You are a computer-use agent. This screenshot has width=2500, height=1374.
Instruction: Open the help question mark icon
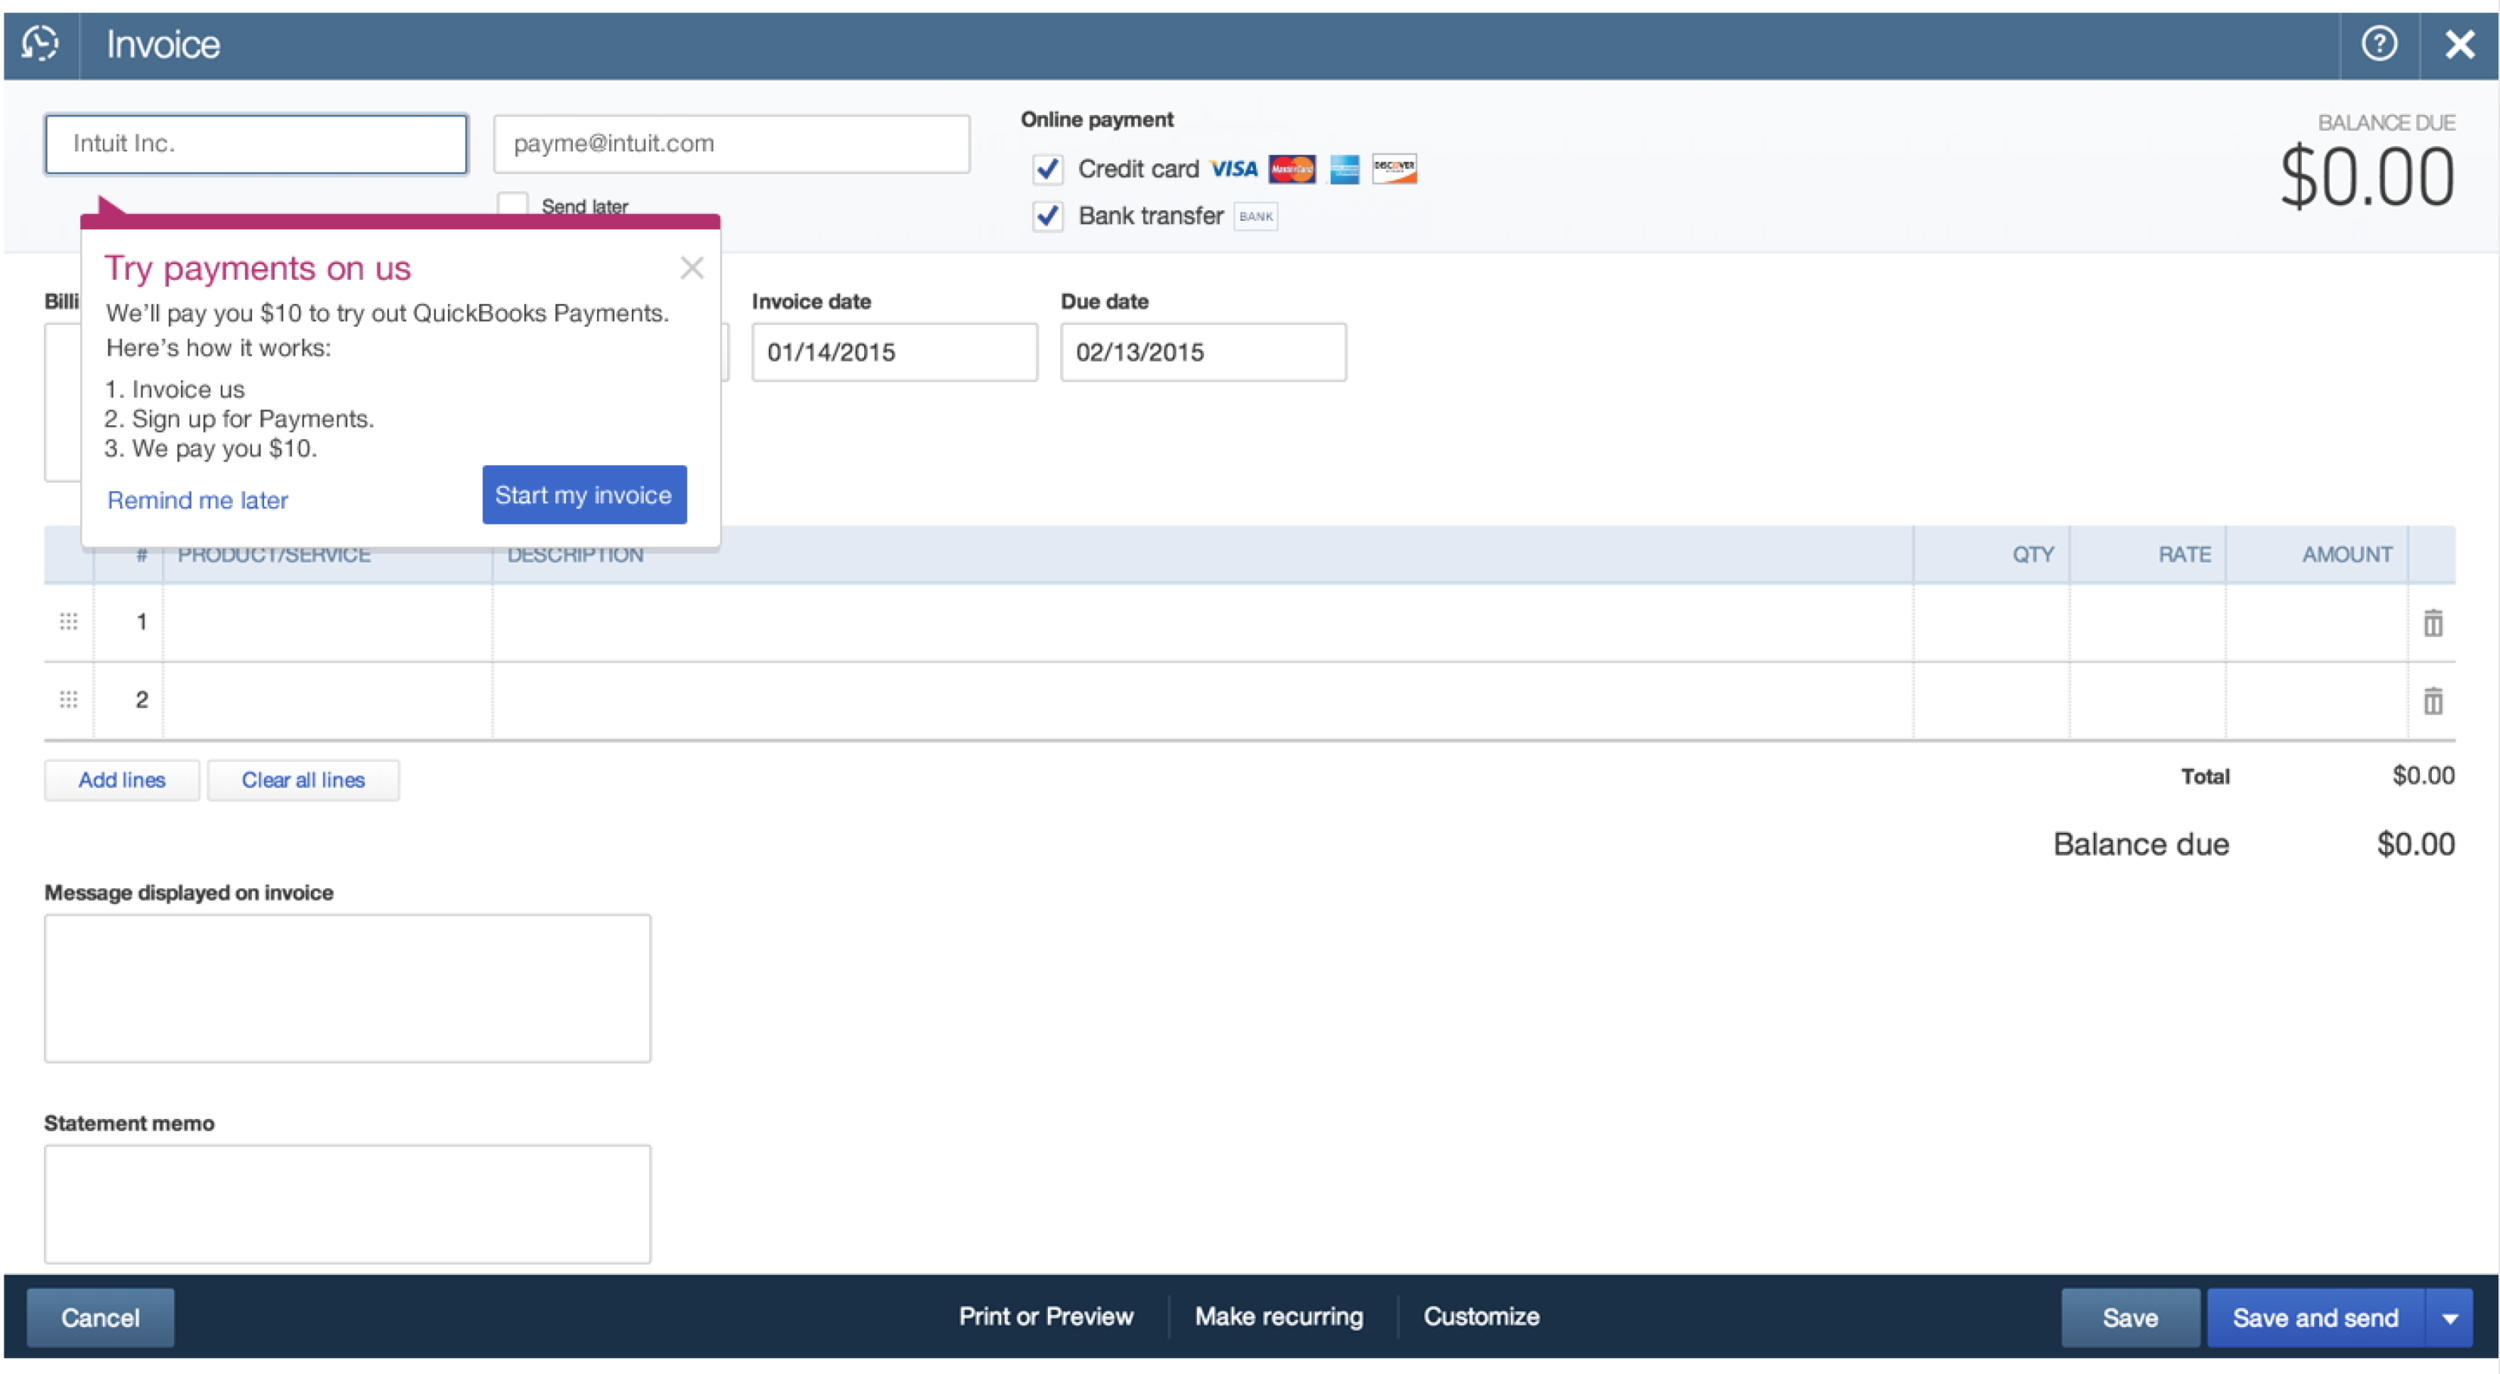tap(2379, 44)
